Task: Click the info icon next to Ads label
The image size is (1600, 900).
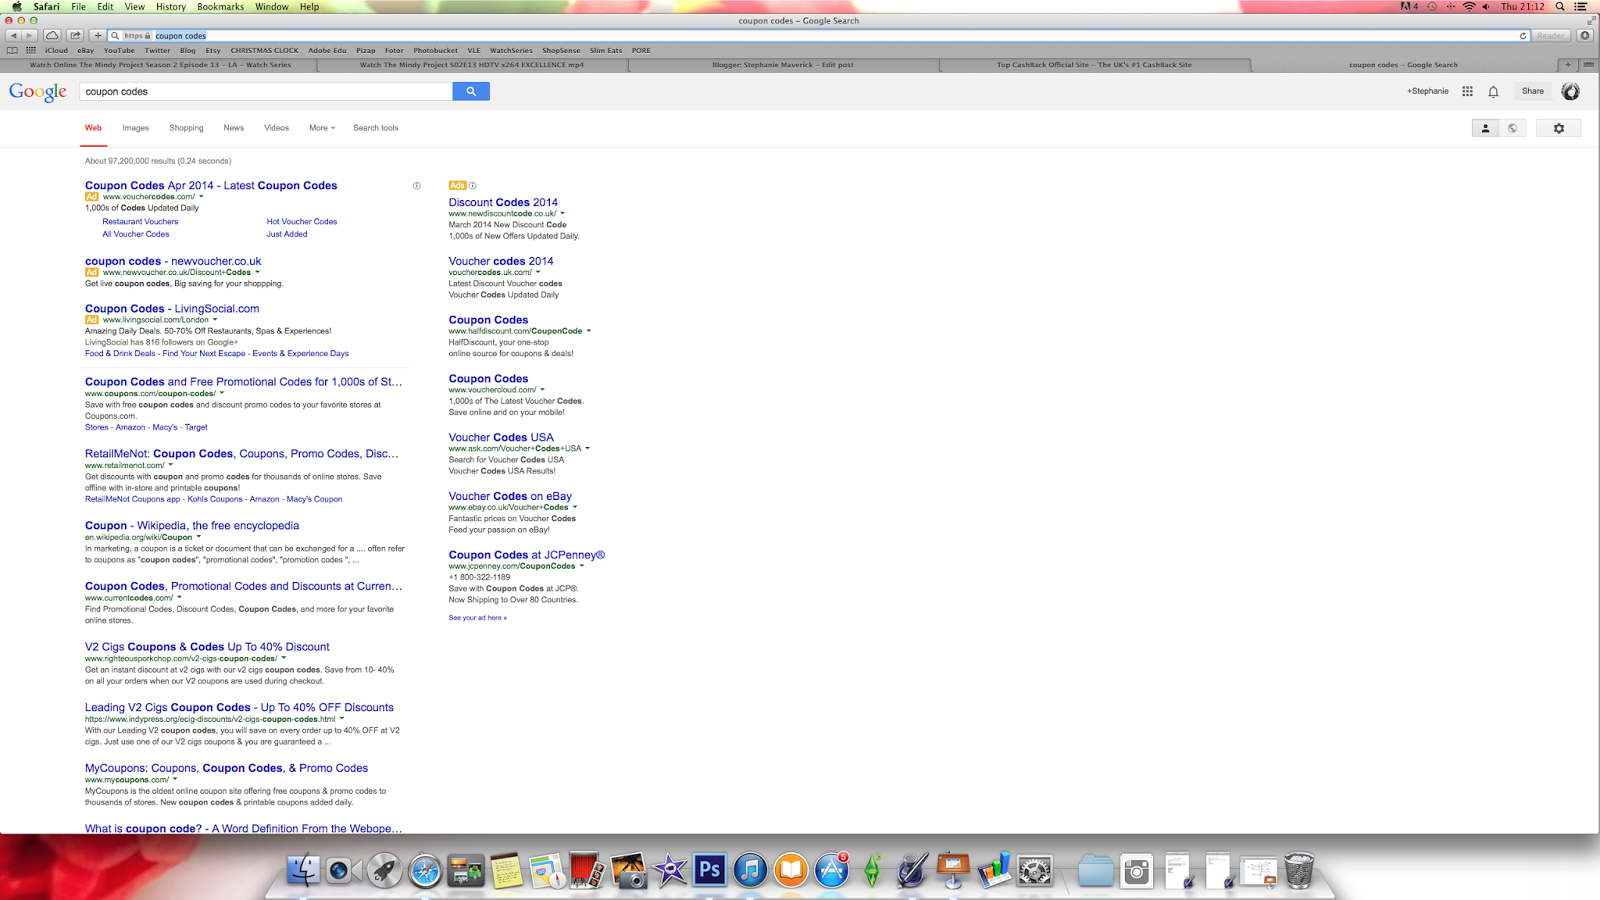Action: (x=473, y=185)
